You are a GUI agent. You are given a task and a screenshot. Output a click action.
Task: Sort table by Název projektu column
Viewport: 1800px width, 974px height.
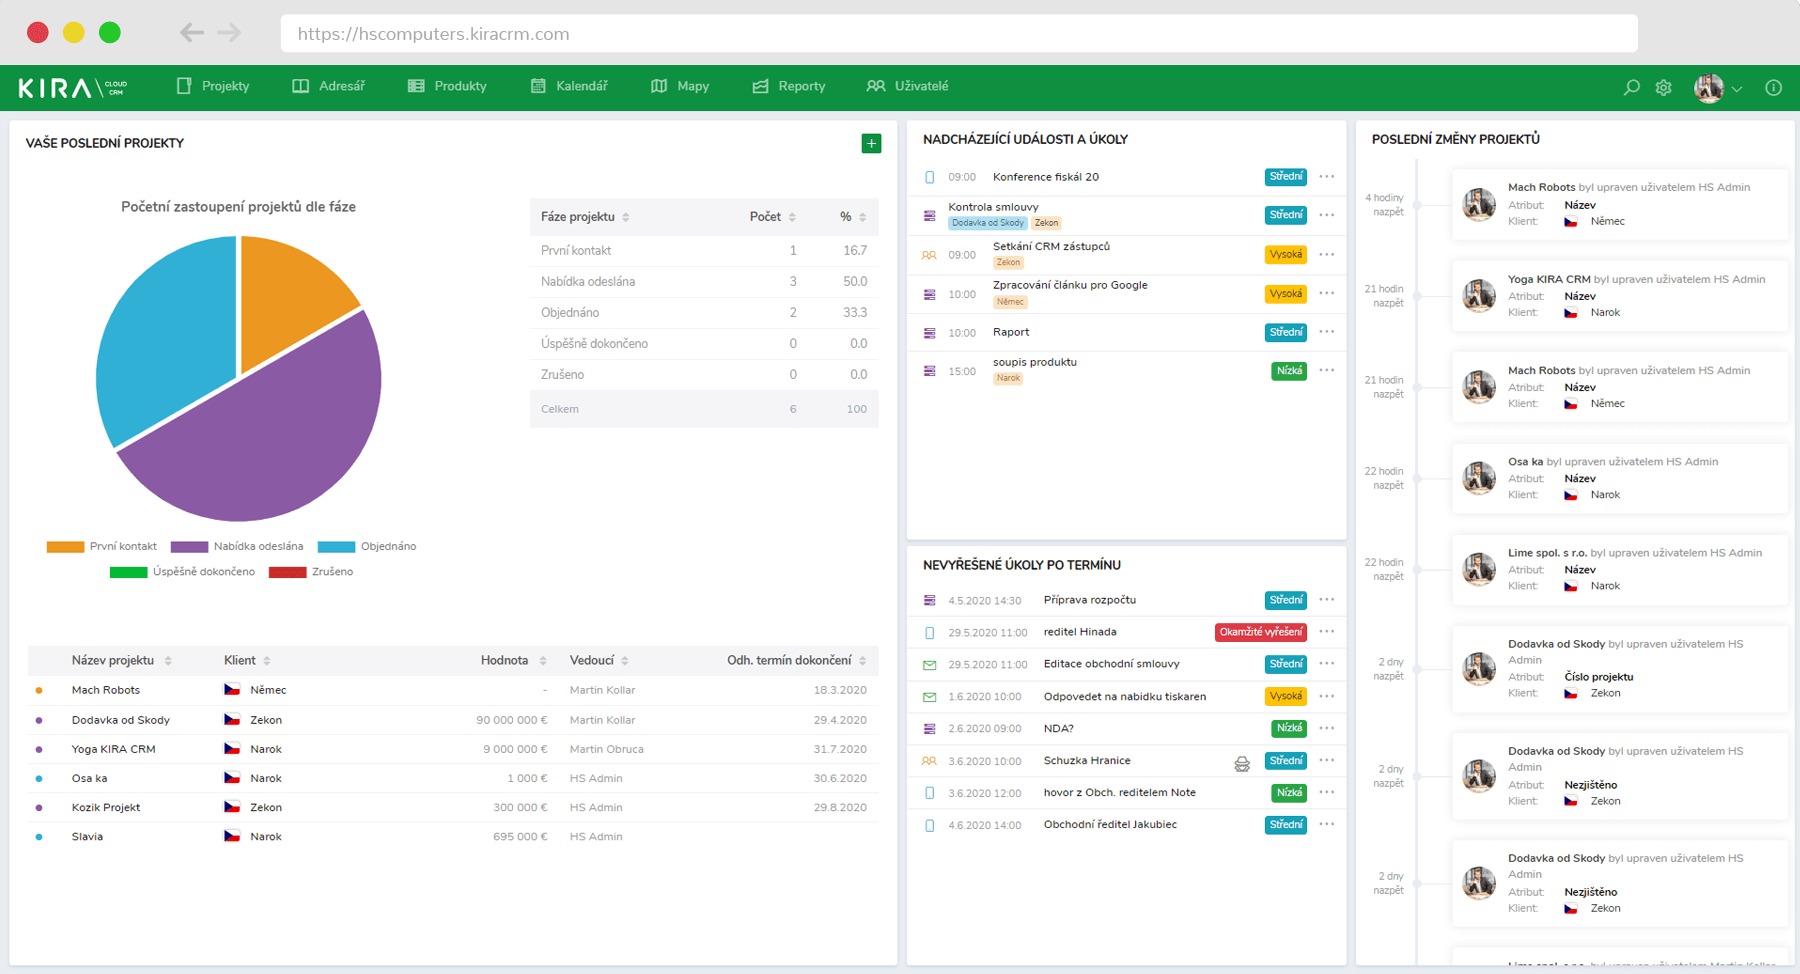click(113, 660)
